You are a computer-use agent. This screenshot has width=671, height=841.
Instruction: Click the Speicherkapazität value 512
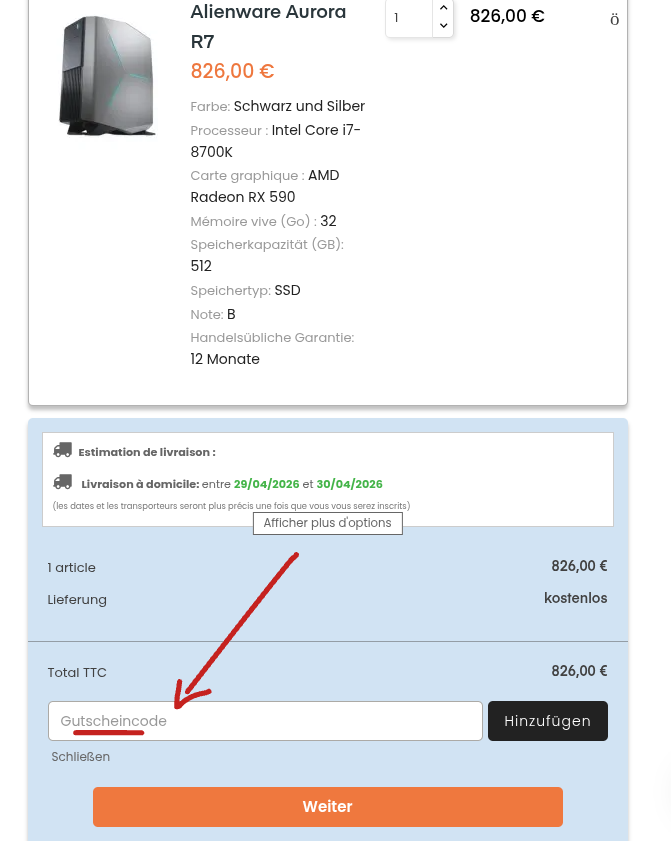pyautogui.click(x=201, y=266)
